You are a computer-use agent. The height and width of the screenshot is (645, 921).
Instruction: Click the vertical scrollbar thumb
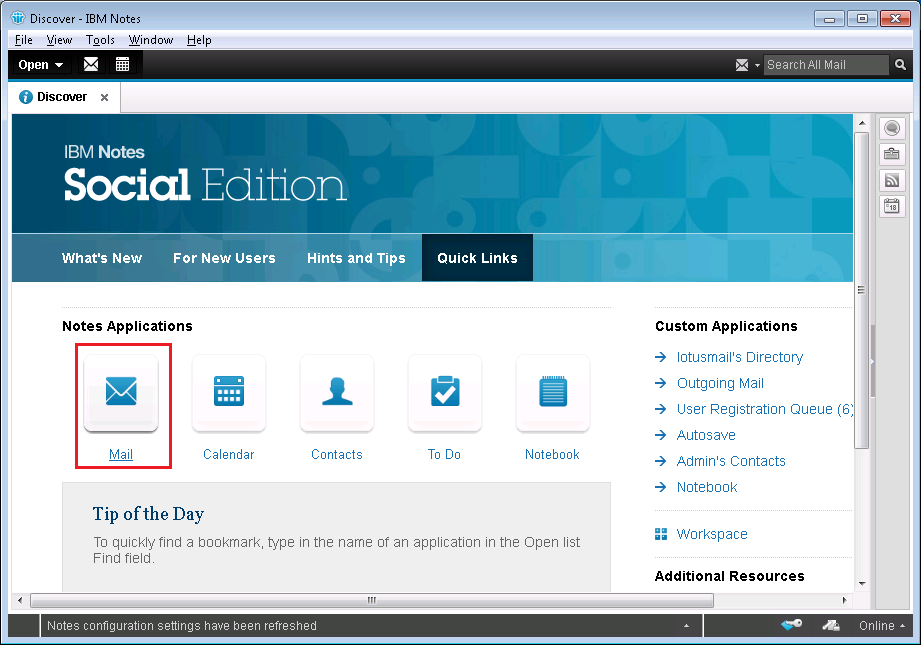point(862,290)
